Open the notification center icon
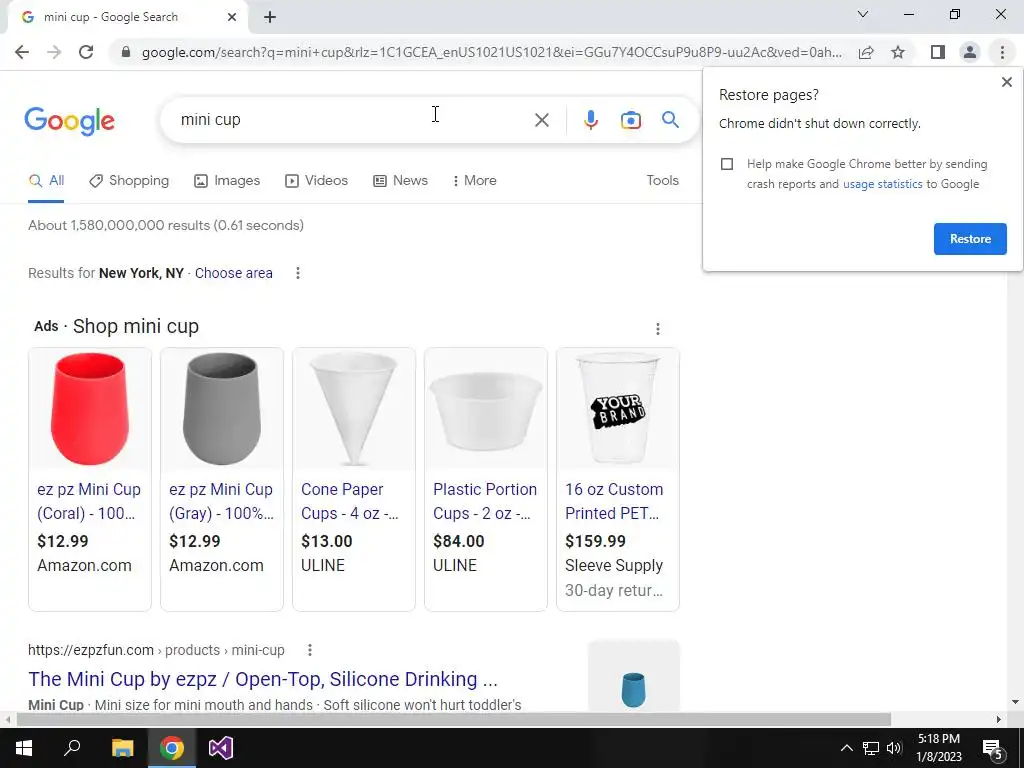Image resolution: width=1024 pixels, height=768 pixels. coord(992,748)
